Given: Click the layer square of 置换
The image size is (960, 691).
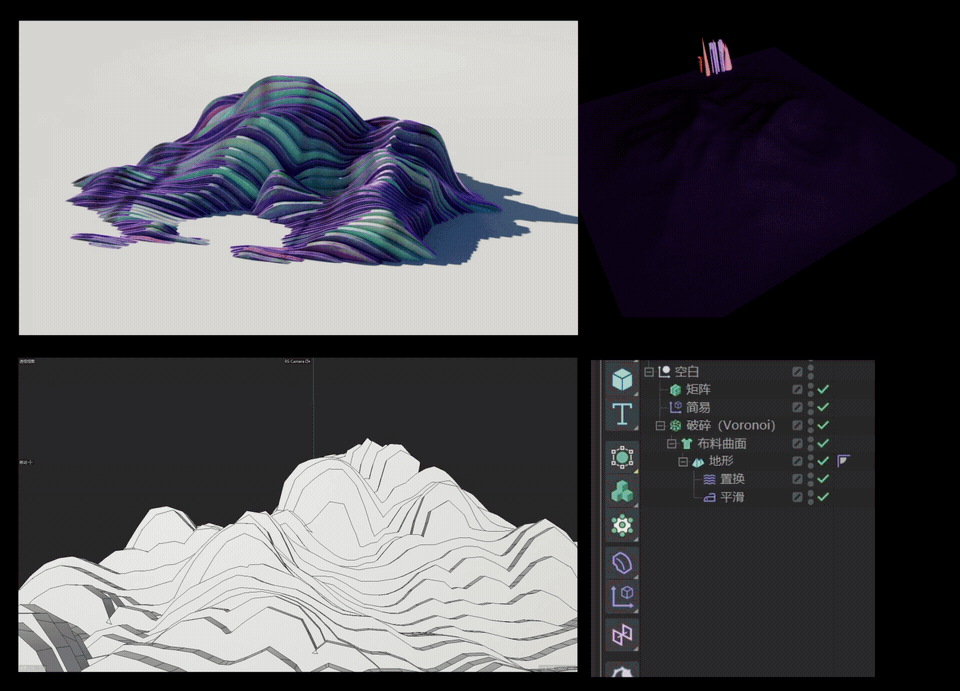Looking at the screenshot, I should click(797, 479).
